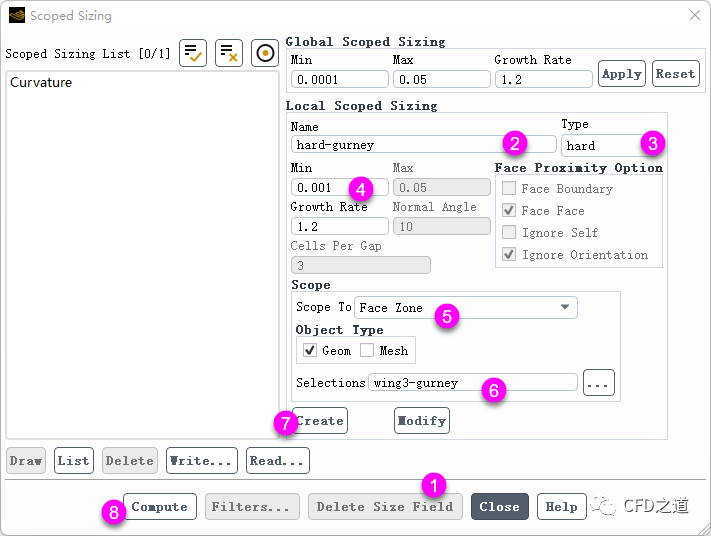711x536 pixels.
Task: Click the Compute button
Action: (160, 506)
